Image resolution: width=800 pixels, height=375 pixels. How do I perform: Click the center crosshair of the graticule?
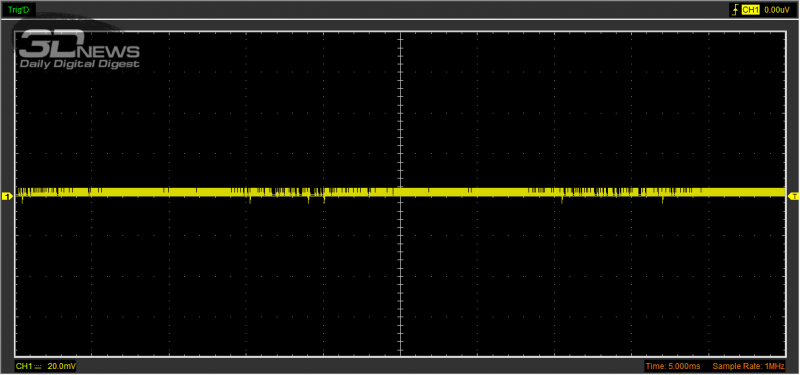(401, 193)
